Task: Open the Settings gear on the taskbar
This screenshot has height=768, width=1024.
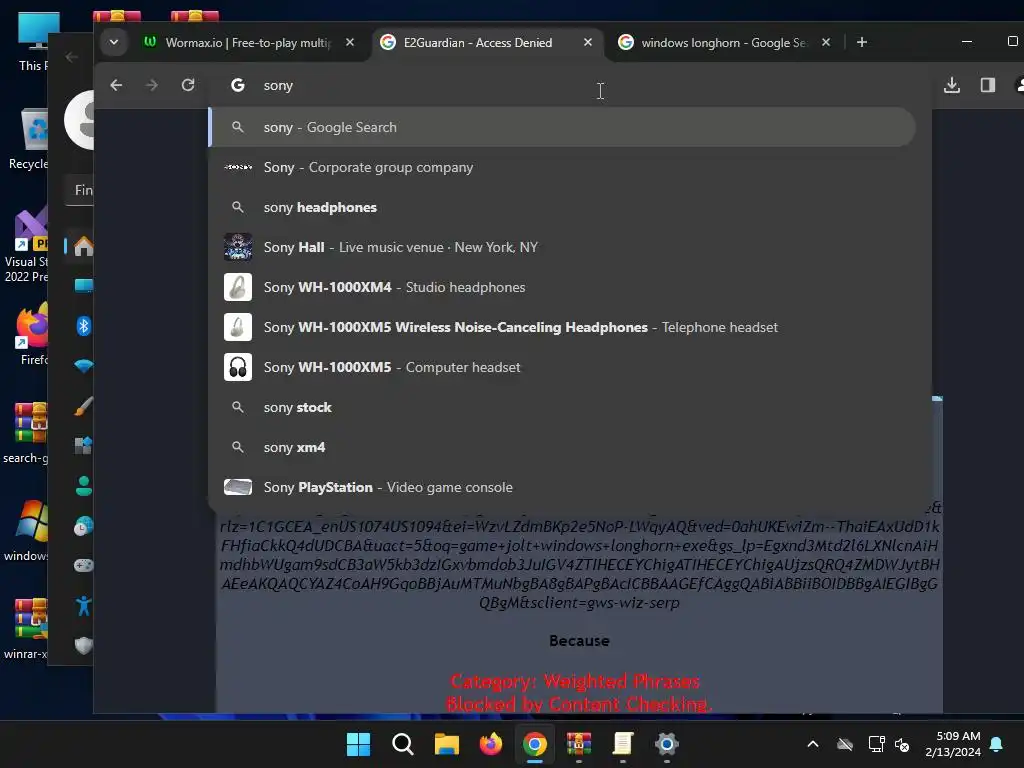Action: (667, 744)
